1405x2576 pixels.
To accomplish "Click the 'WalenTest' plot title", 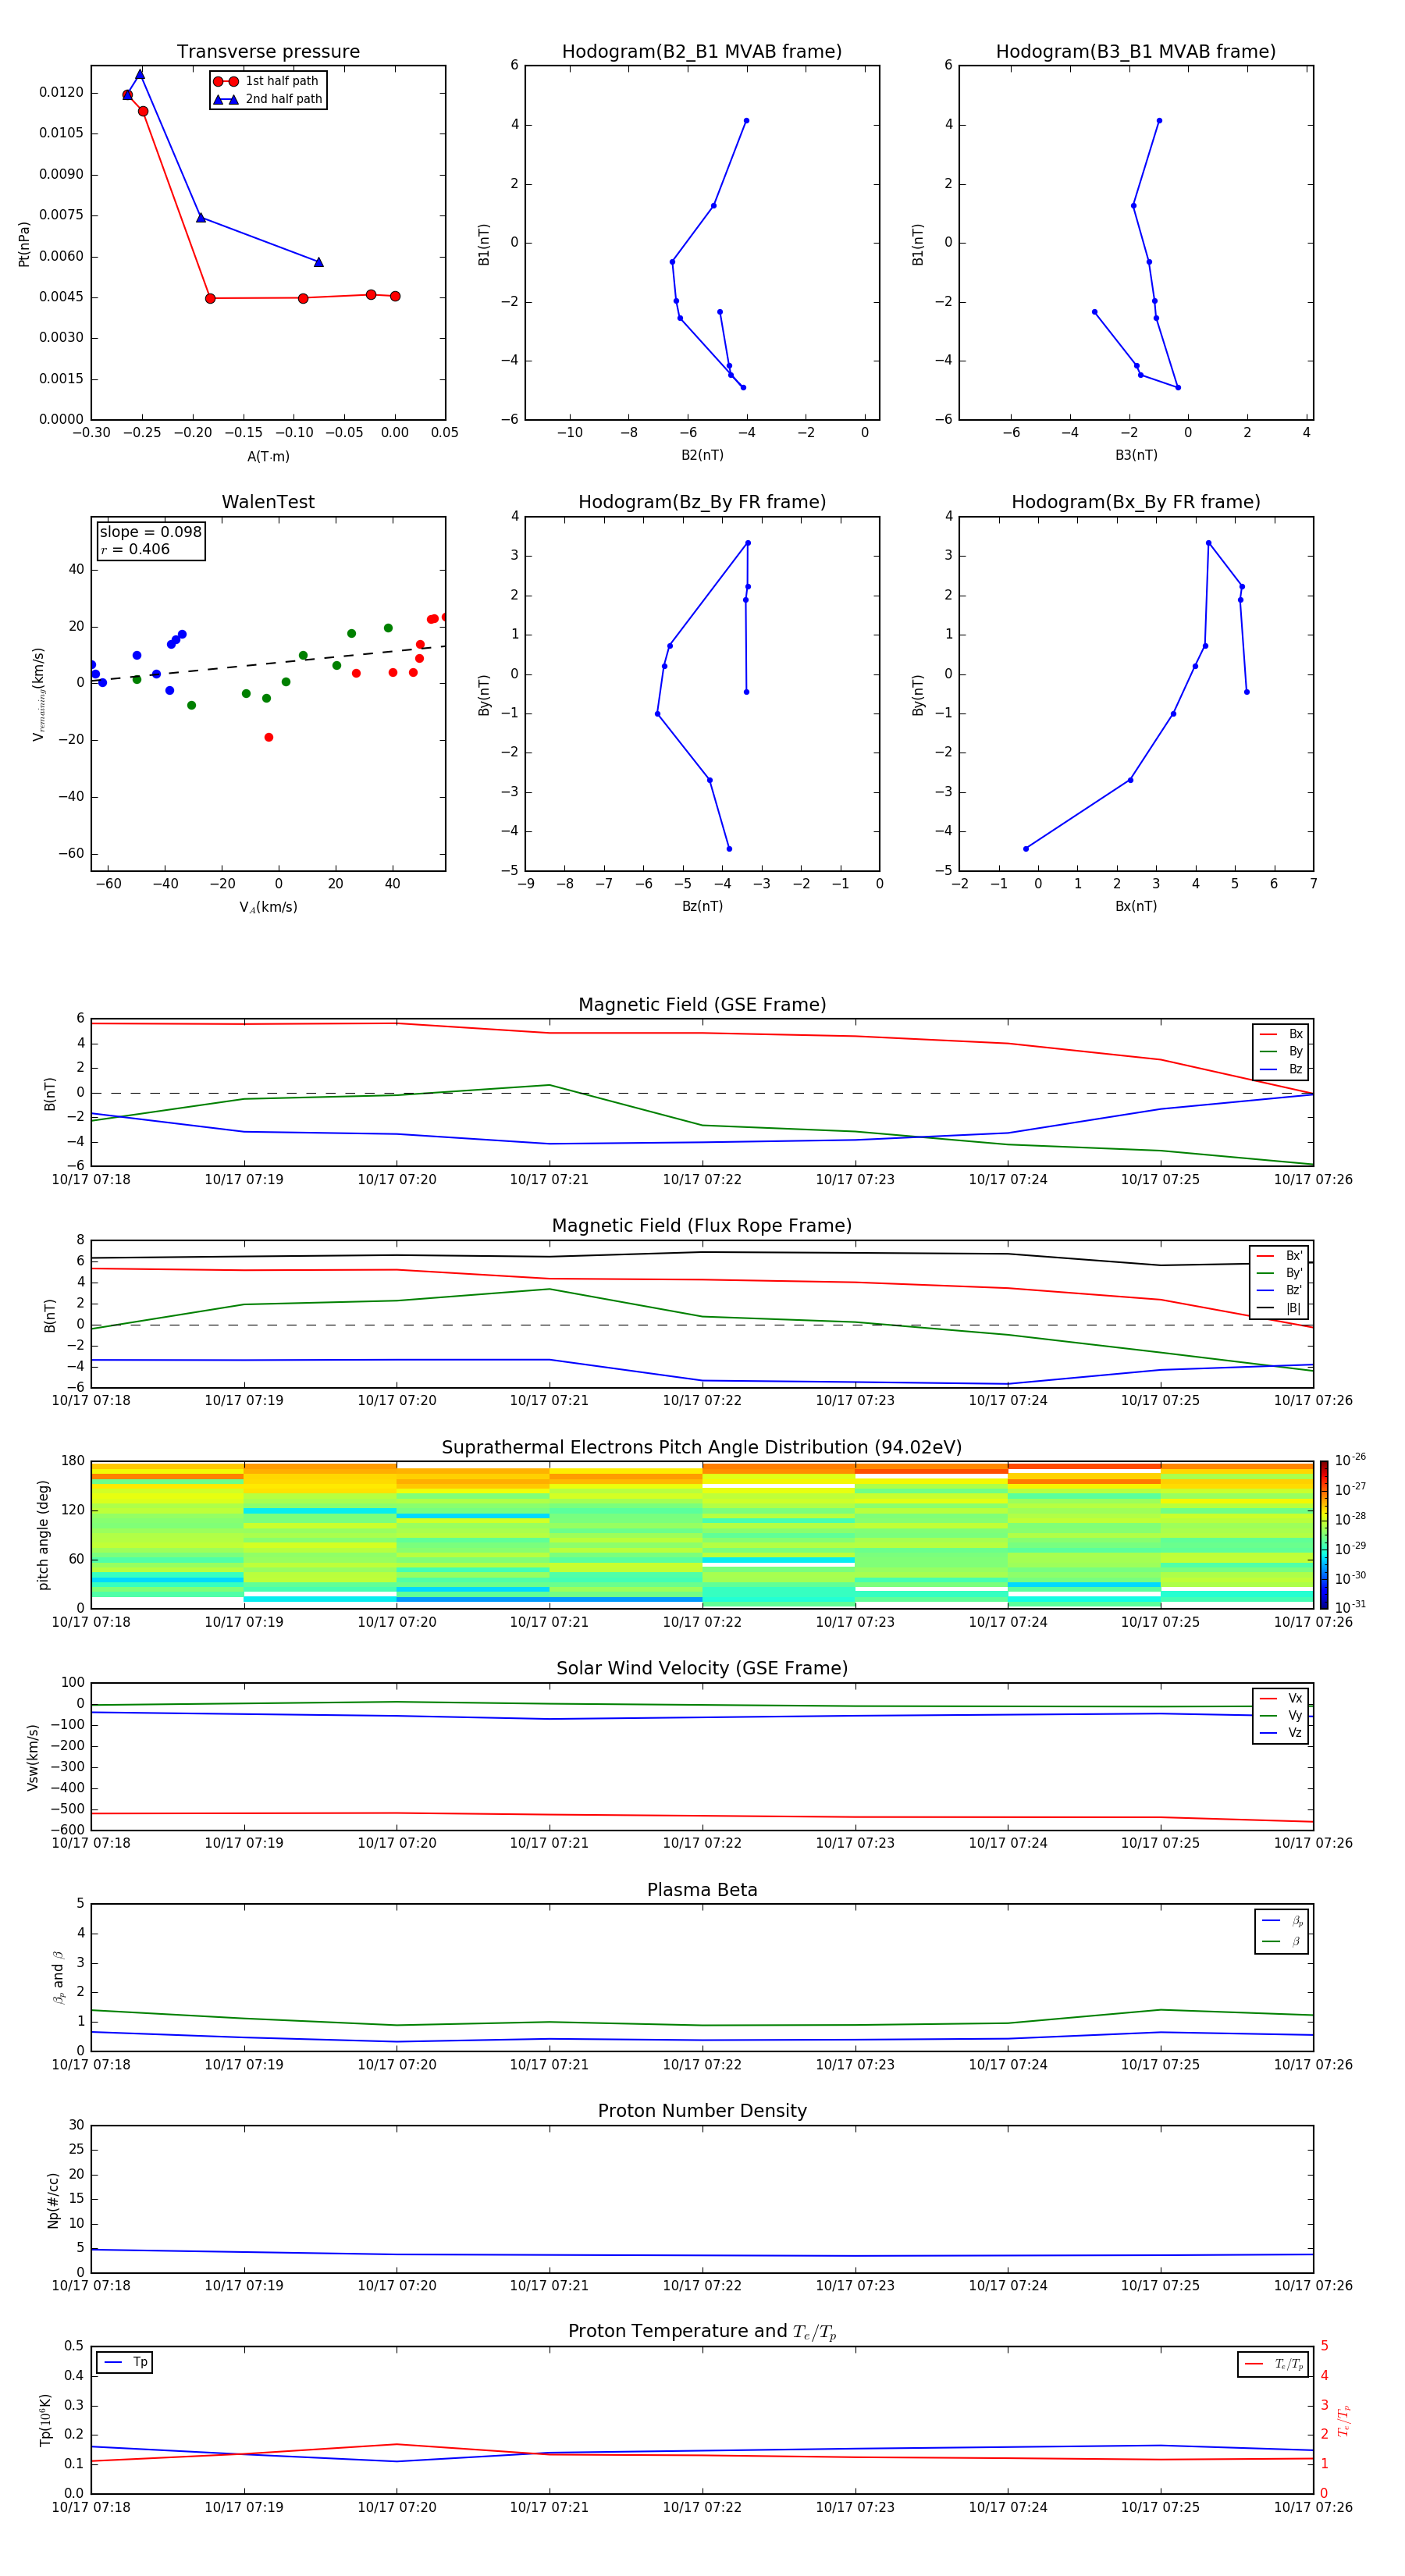I will pos(268,502).
